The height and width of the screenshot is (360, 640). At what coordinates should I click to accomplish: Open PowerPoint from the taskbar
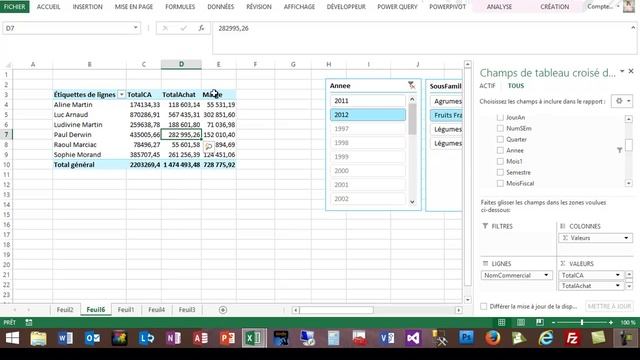[227, 338]
